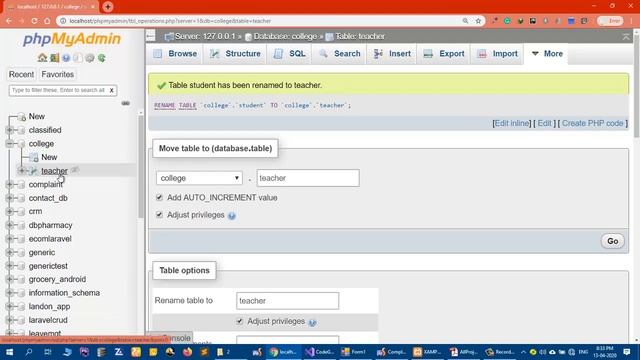Open the More tab dropdown
Screen dimensions: 640x360
[x=547, y=54]
